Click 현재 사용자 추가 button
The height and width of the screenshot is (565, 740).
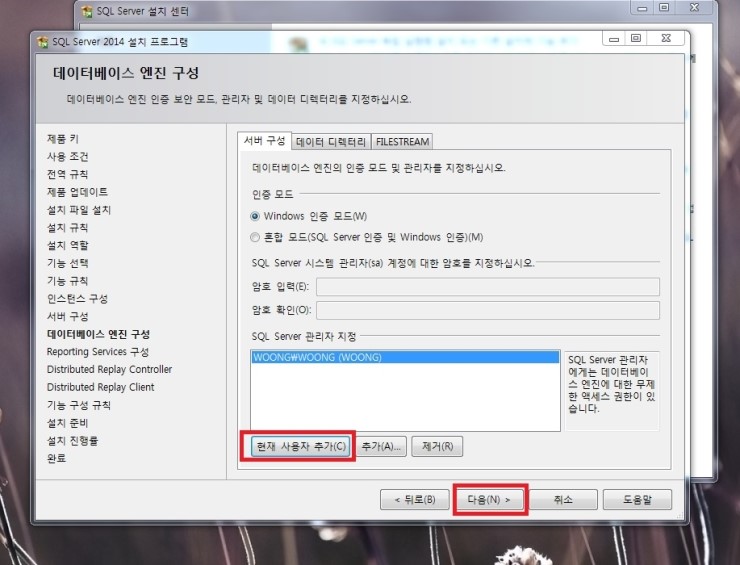pos(301,446)
